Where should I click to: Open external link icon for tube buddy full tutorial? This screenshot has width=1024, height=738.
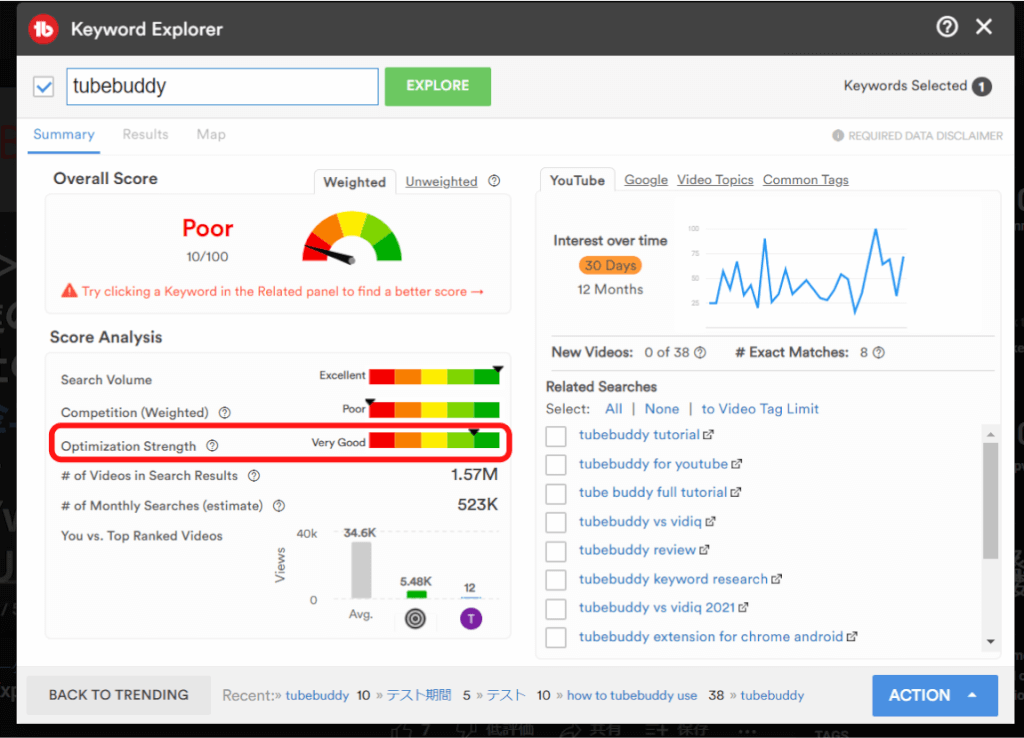coord(736,492)
